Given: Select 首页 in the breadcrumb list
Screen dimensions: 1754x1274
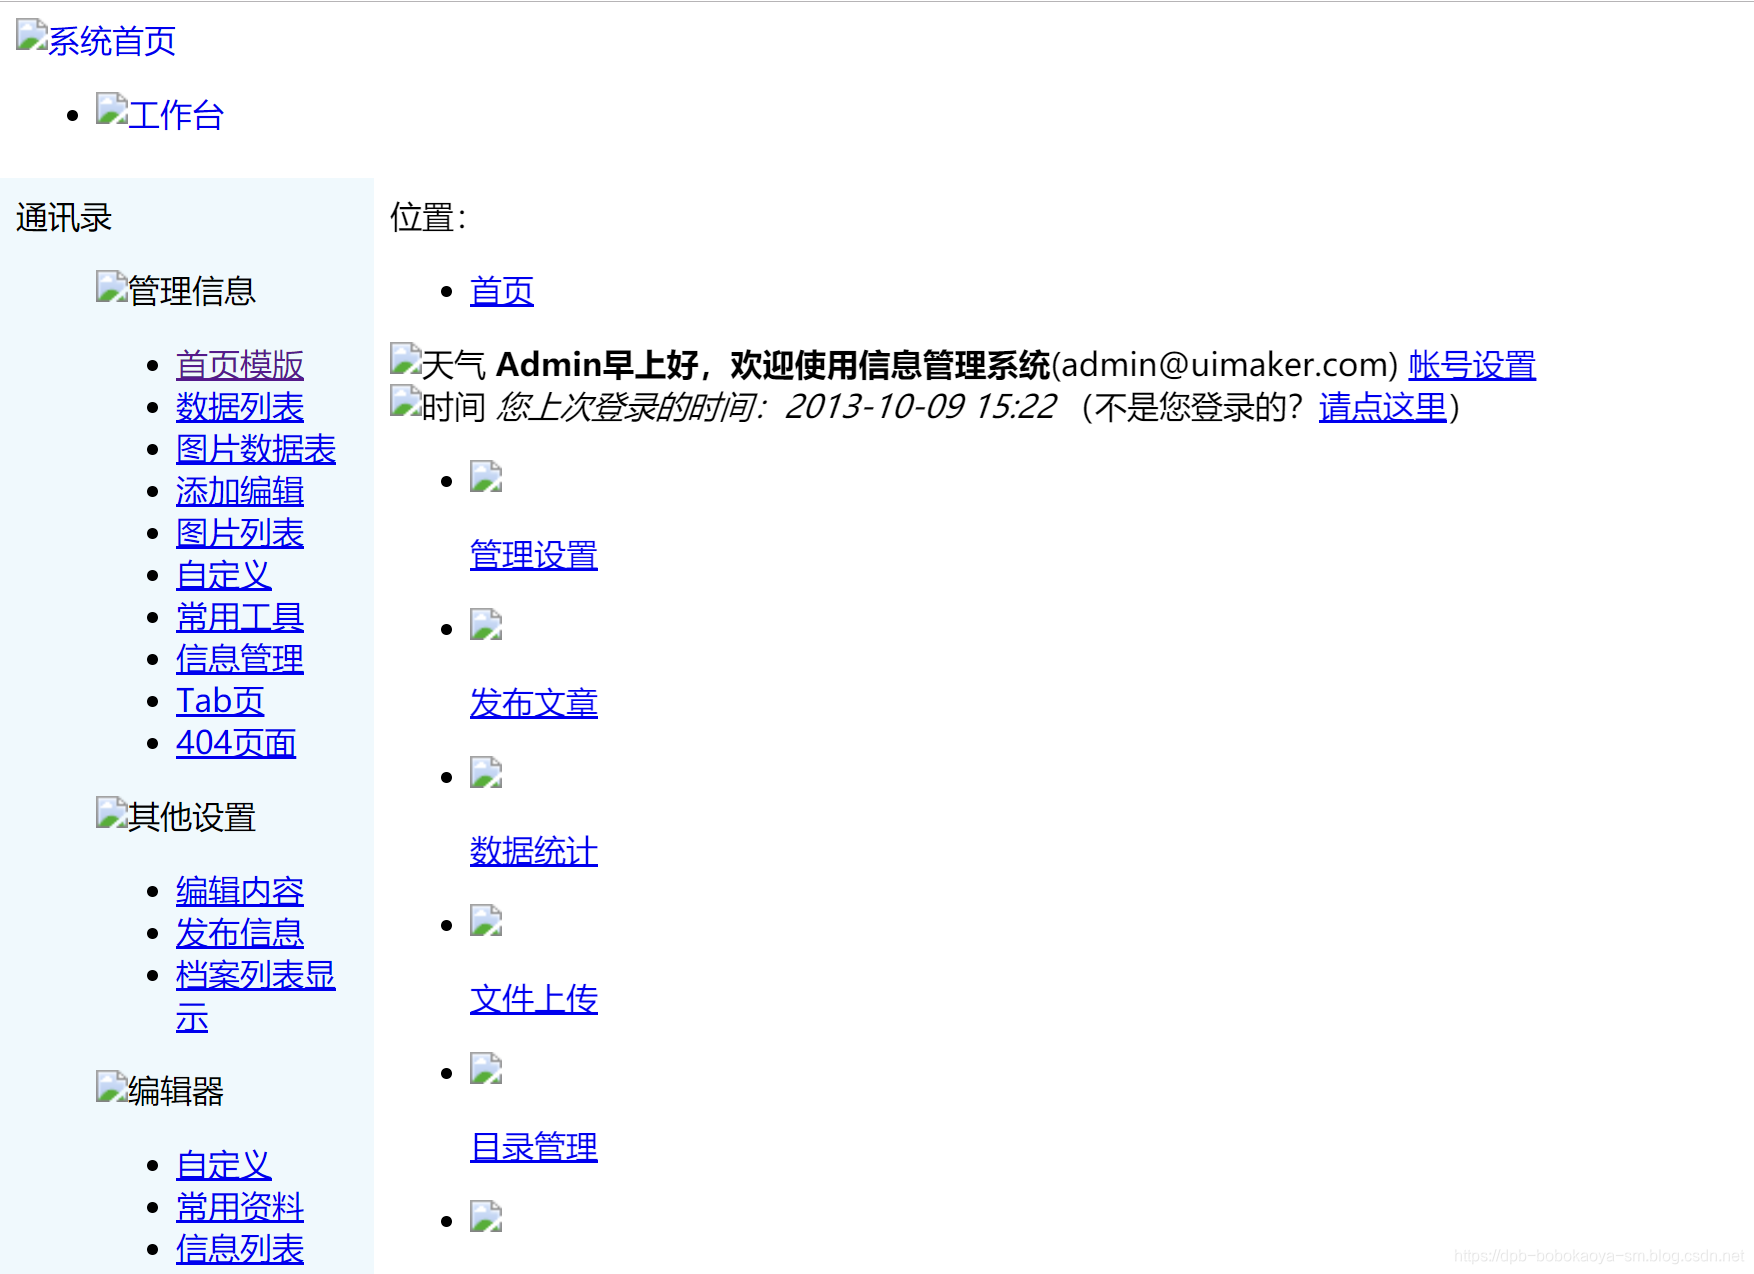Looking at the screenshot, I should tap(501, 290).
